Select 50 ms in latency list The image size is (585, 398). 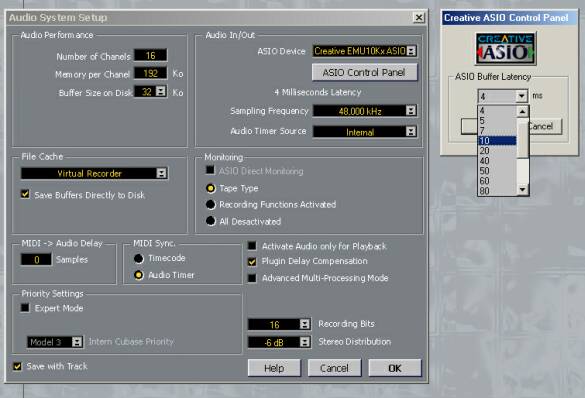[497, 171]
